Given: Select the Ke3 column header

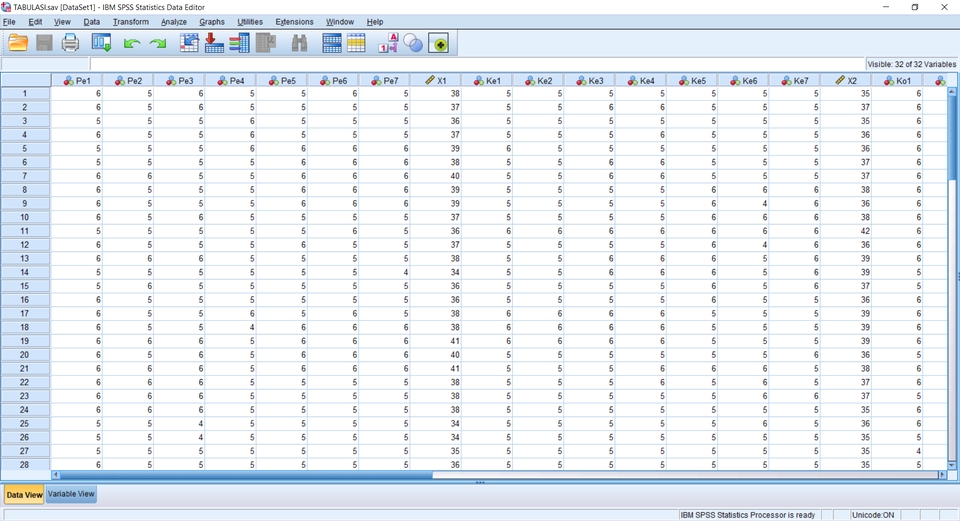Looking at the screenshot, I should point(590,80).
